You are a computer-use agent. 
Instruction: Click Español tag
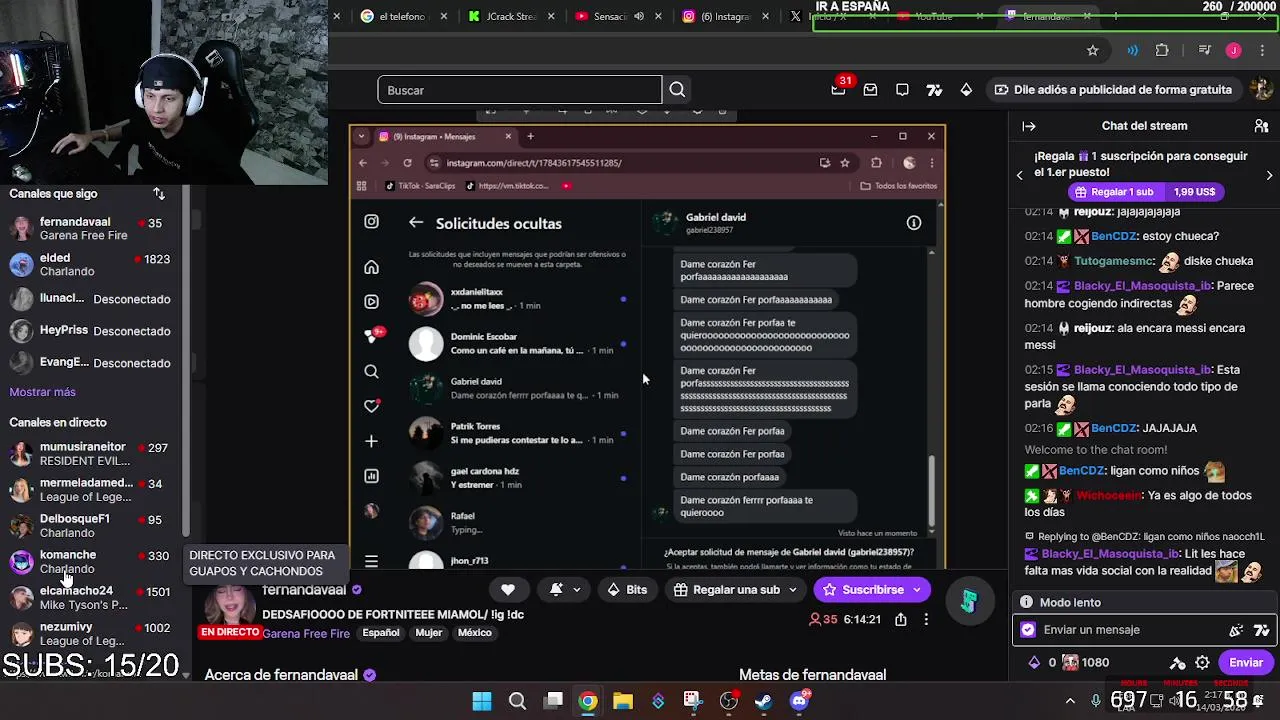click(381, 633)
